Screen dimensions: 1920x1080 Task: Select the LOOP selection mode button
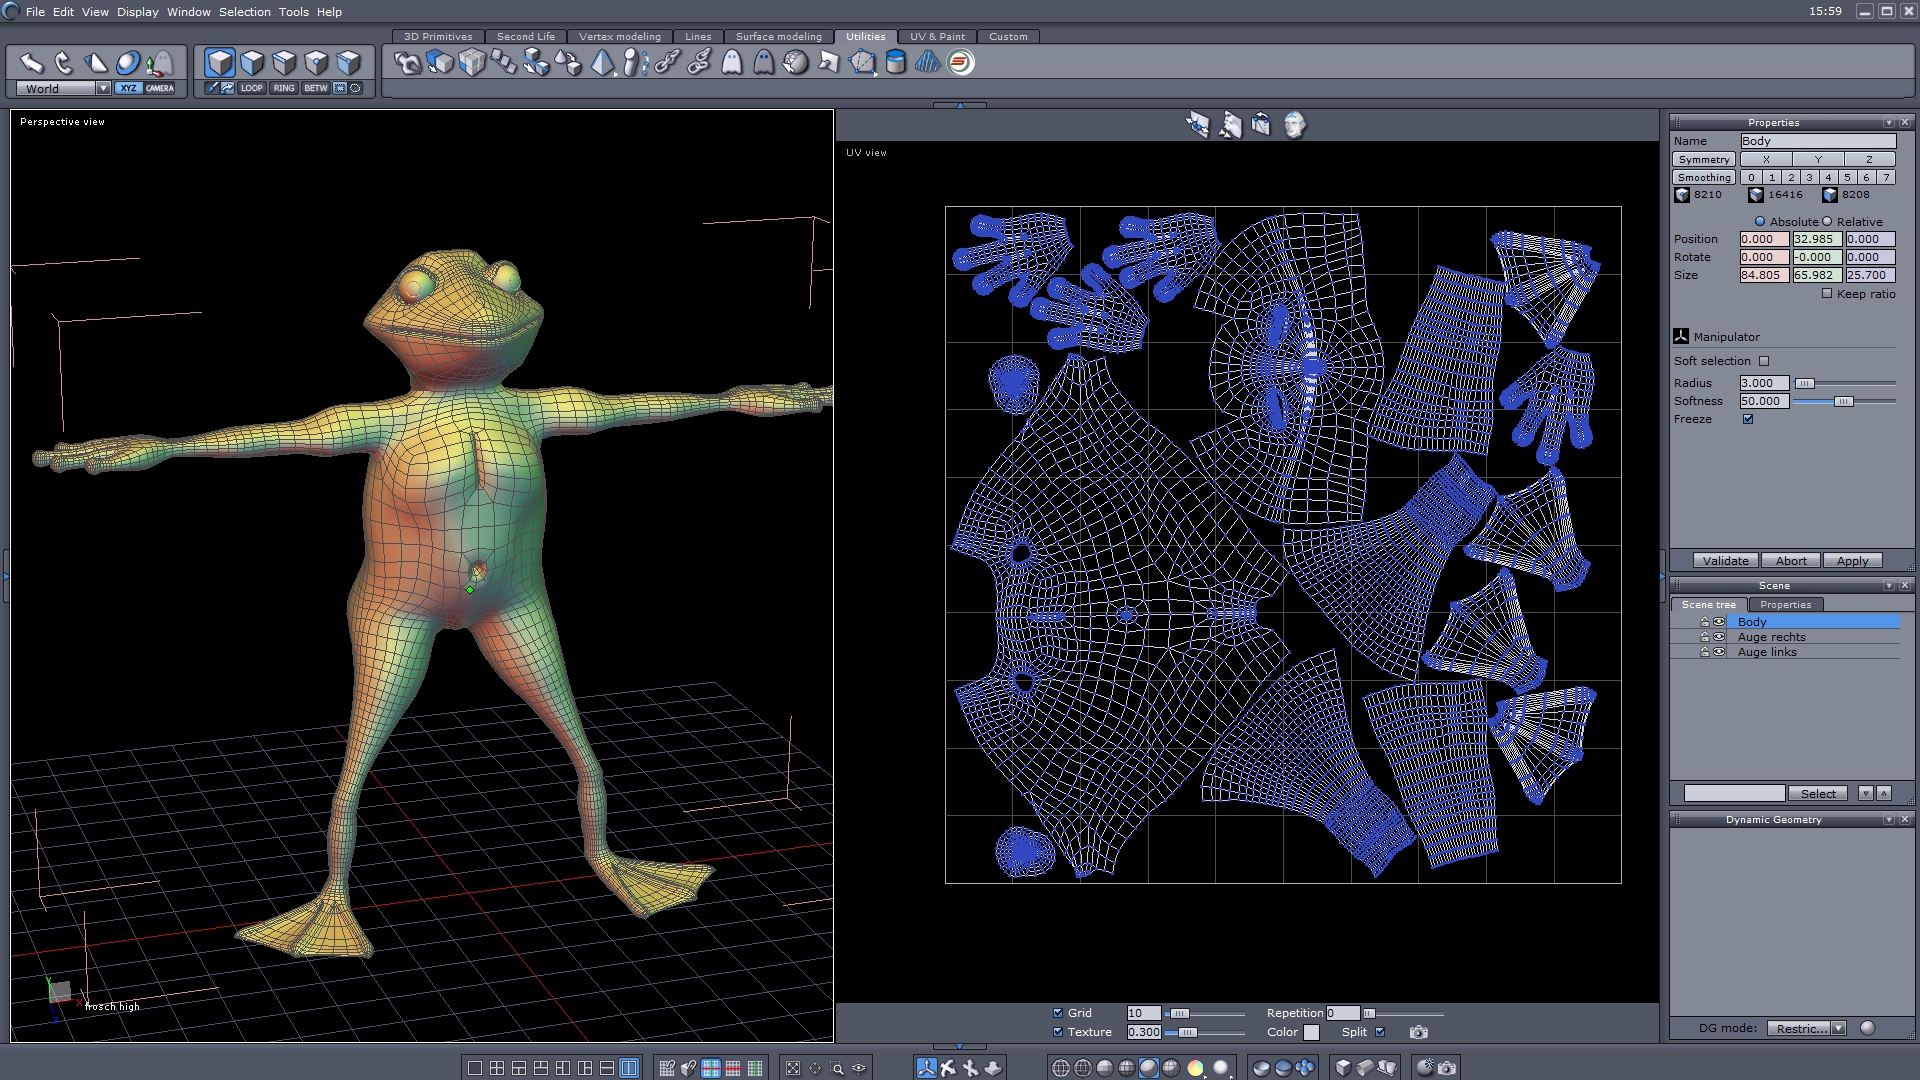251,88
